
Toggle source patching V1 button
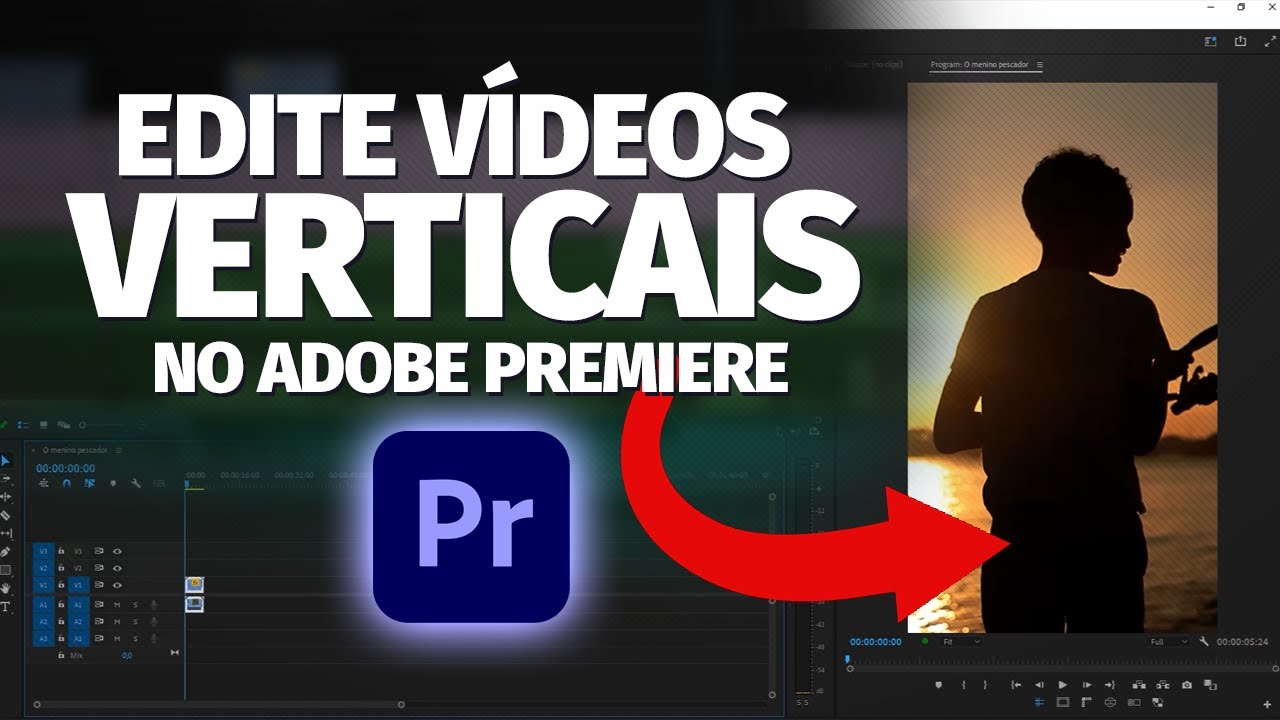tap(43, 585)
